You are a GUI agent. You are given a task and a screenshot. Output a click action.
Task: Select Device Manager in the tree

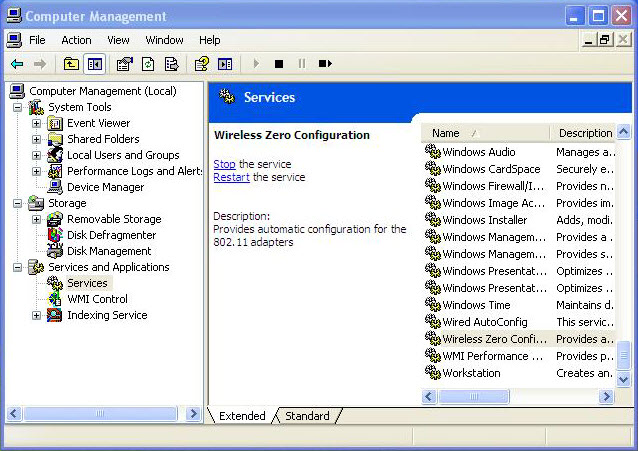pos(105,187)
